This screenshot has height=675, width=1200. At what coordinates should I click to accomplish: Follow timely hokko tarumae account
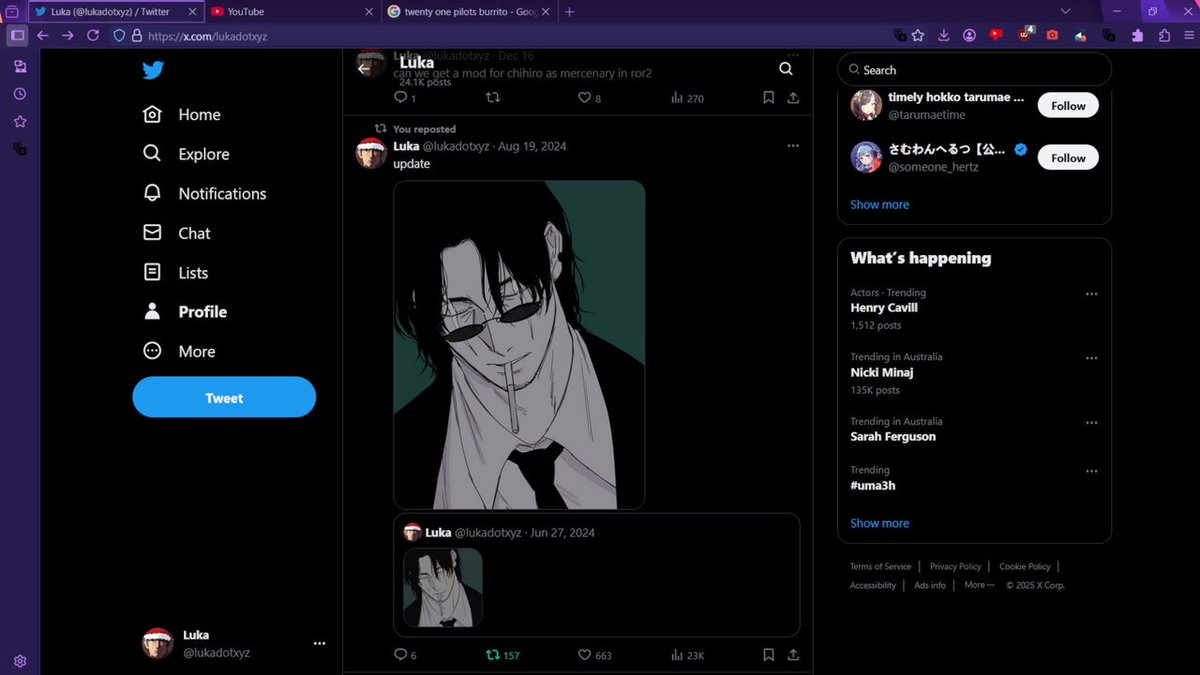point(1068,105)
